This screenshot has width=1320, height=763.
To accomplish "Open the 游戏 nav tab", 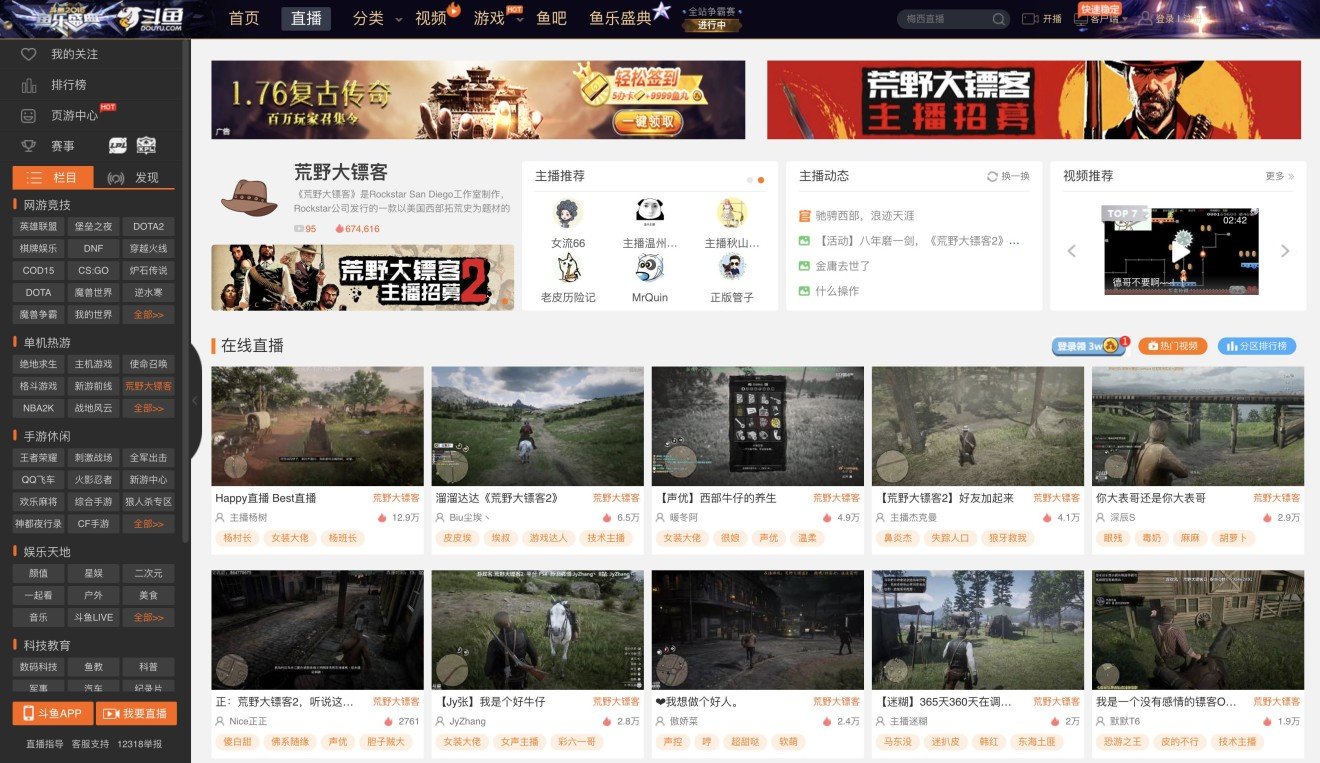I will (x=489, y=18).
